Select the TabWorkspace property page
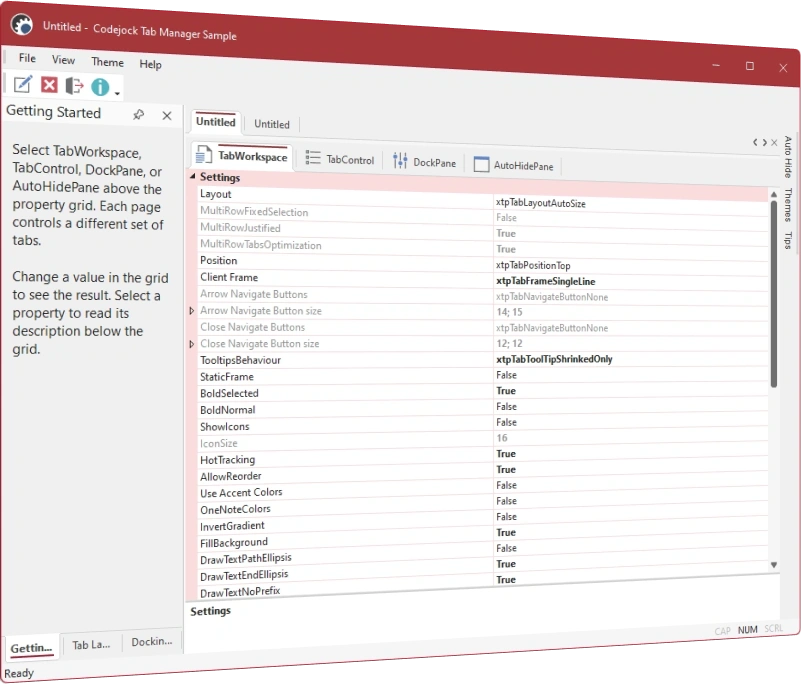 [242, 156]
